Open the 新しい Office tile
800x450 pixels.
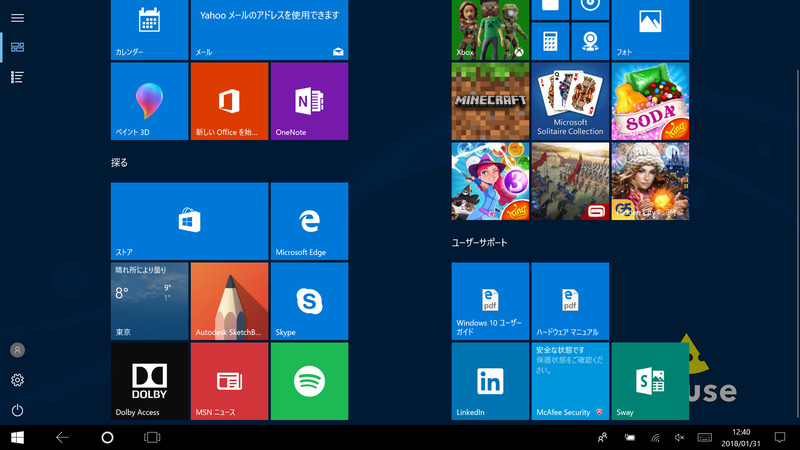pyautogui.click(x=230, y=101)
